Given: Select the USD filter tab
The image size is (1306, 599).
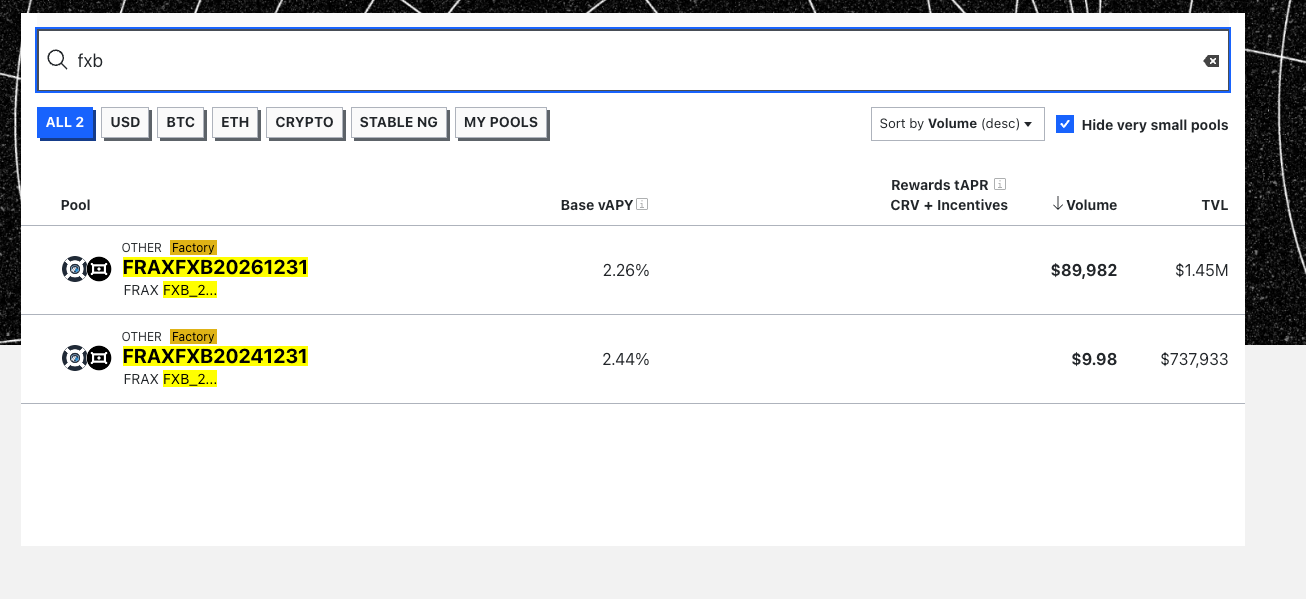Looking at the screenshot, I should 125,122.
